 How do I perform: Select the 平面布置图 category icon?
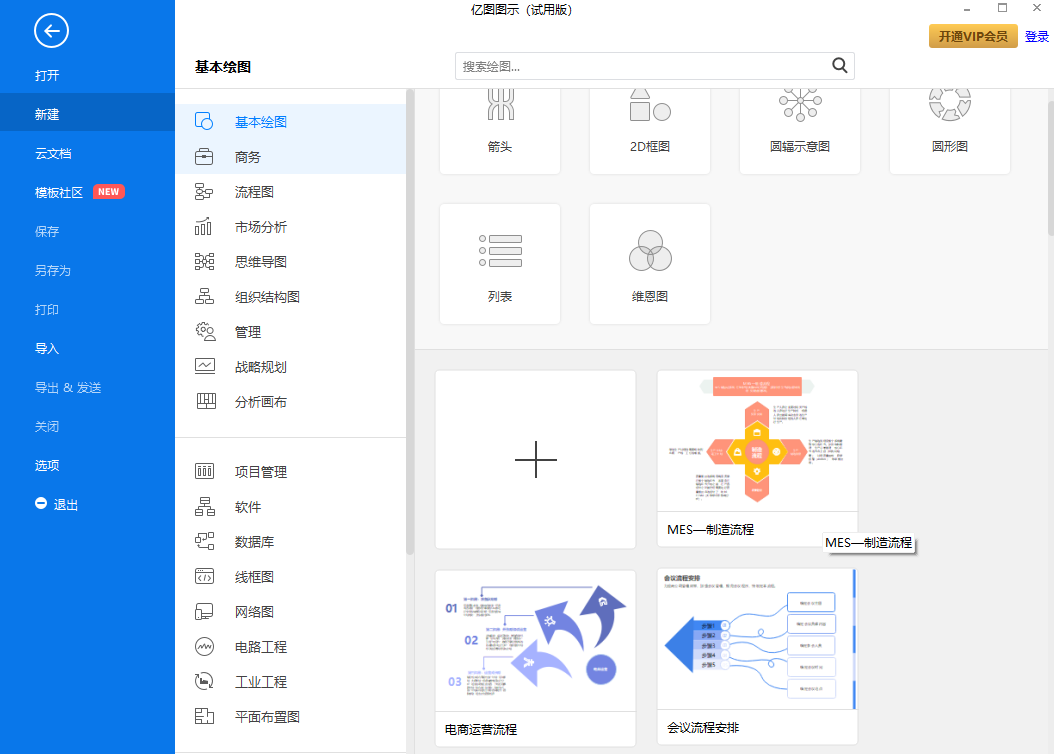tap(205, 716)
